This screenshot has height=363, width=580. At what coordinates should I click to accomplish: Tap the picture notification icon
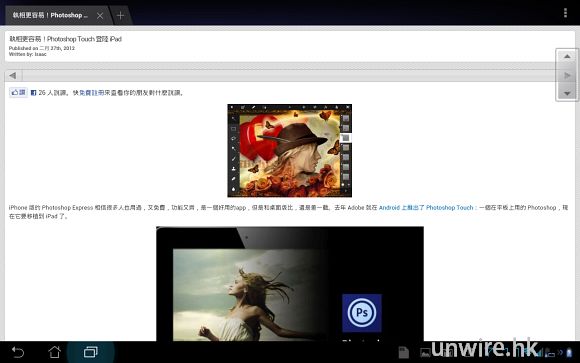pos(425,353)
